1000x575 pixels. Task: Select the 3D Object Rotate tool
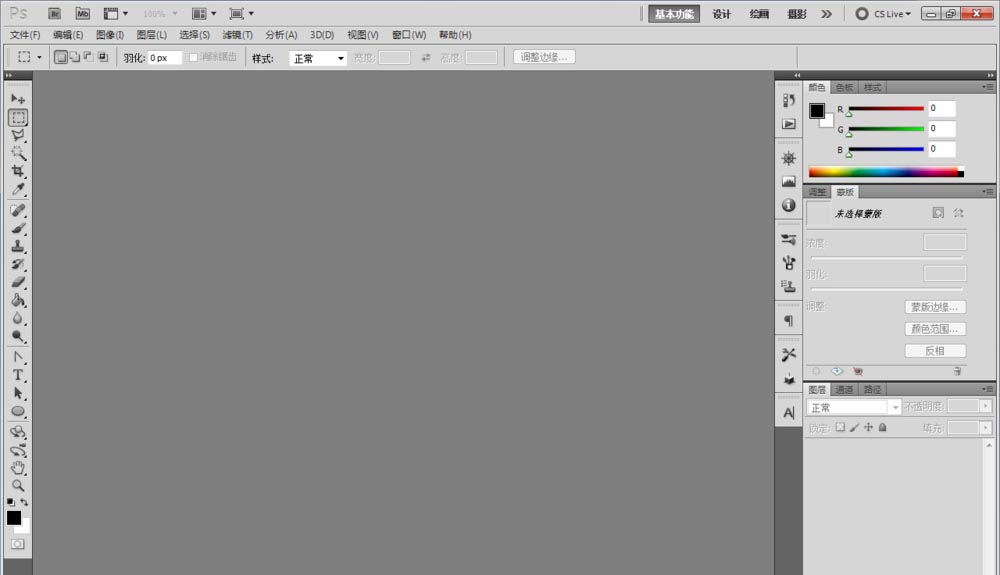tap(18, 432)
